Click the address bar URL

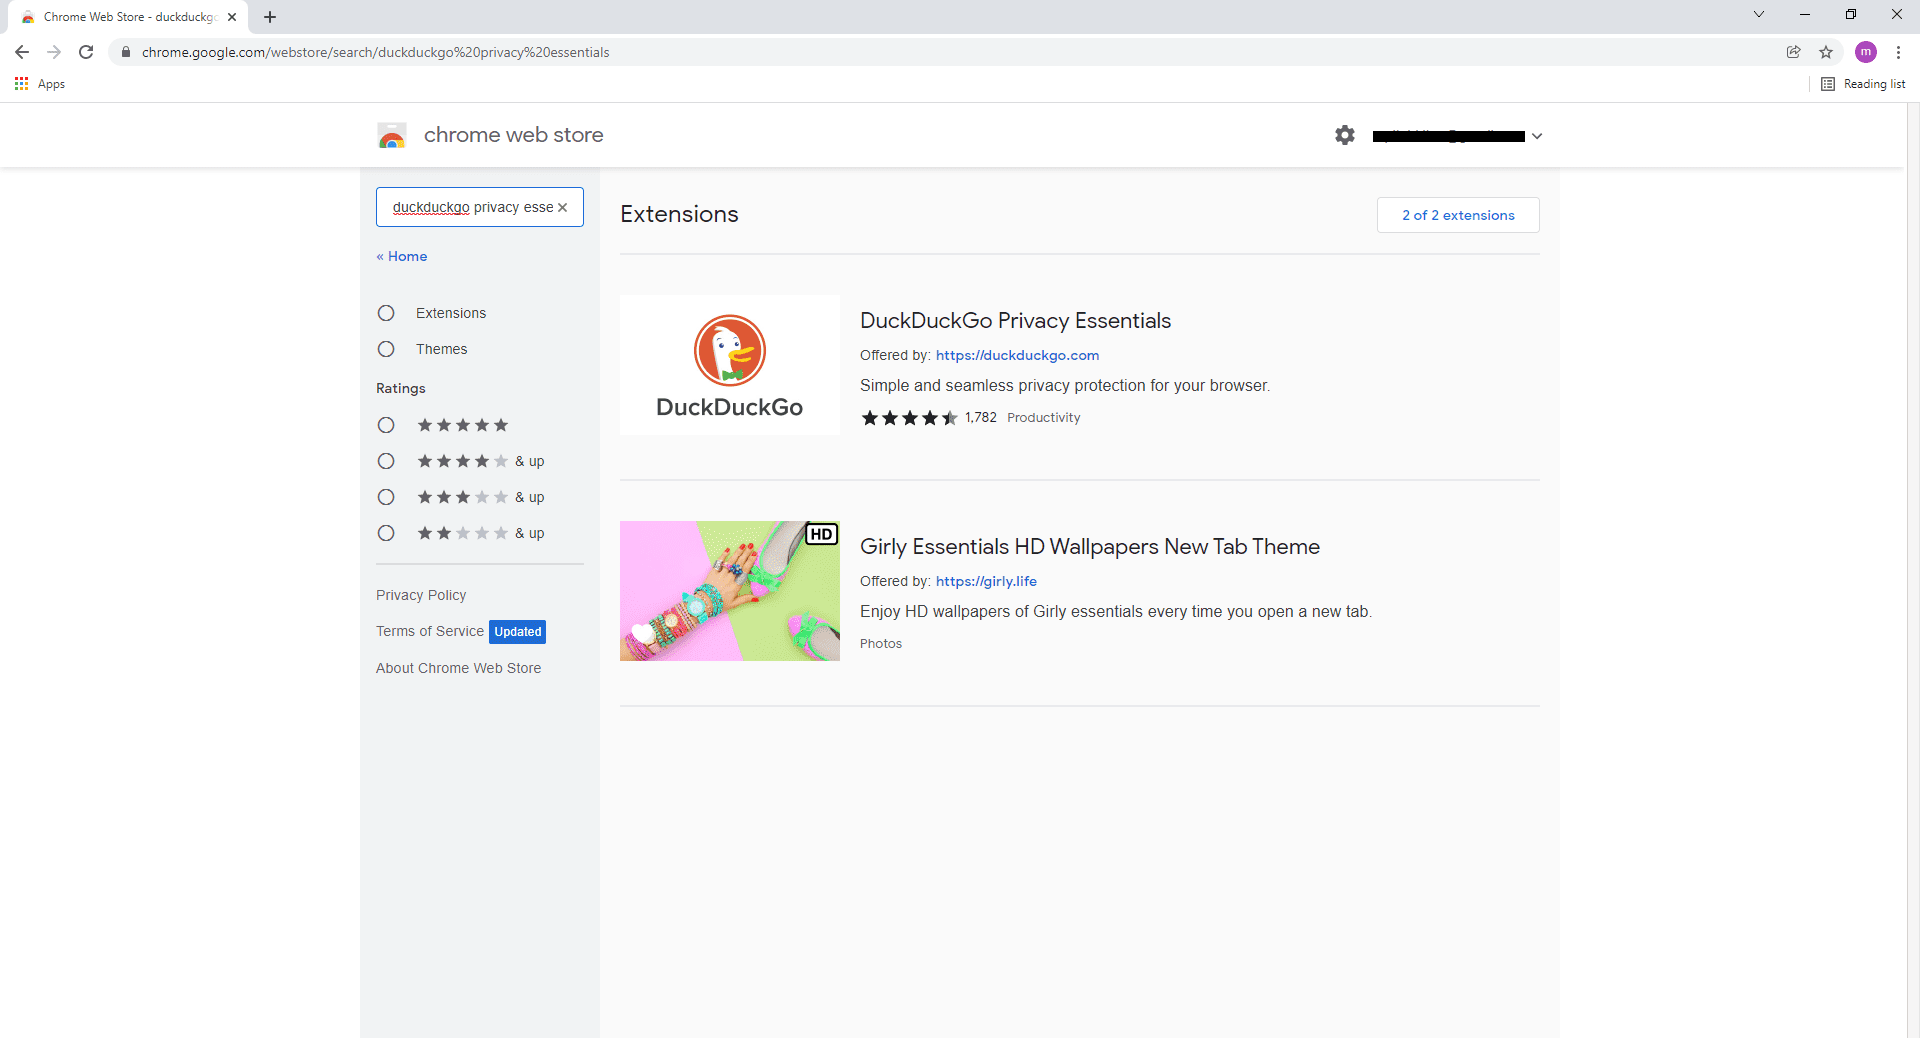tap(375, 52)
